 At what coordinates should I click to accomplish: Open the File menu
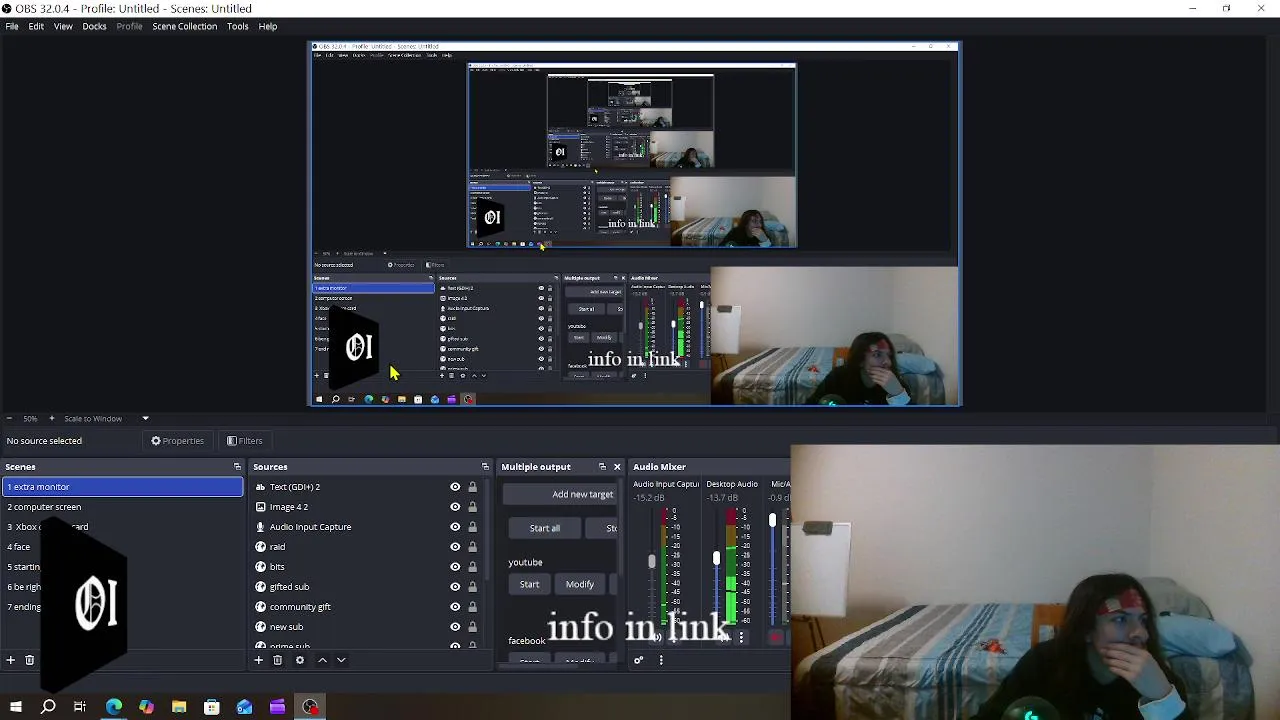pyautogui.click(x=12, y=26)
